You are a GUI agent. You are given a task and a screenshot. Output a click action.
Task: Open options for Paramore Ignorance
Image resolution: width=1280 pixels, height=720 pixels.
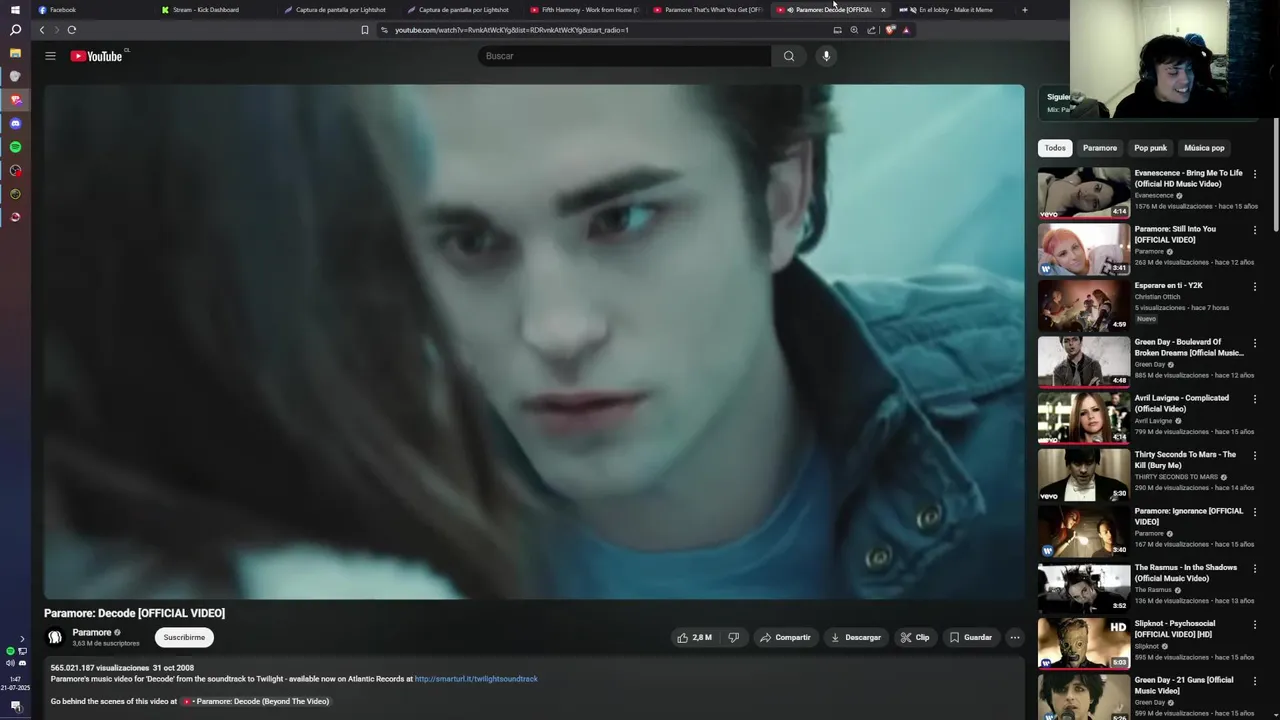[1255, 512]
